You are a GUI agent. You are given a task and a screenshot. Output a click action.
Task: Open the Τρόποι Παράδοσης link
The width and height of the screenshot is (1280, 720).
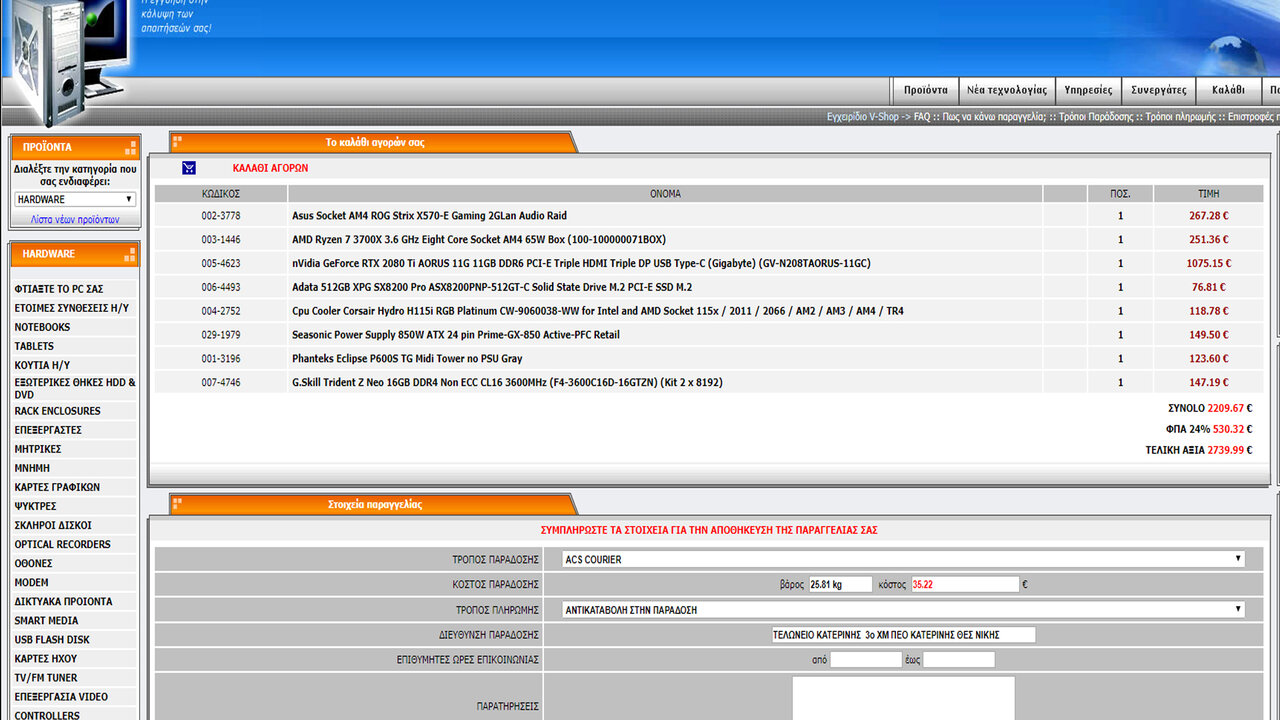click(1095, 117)
